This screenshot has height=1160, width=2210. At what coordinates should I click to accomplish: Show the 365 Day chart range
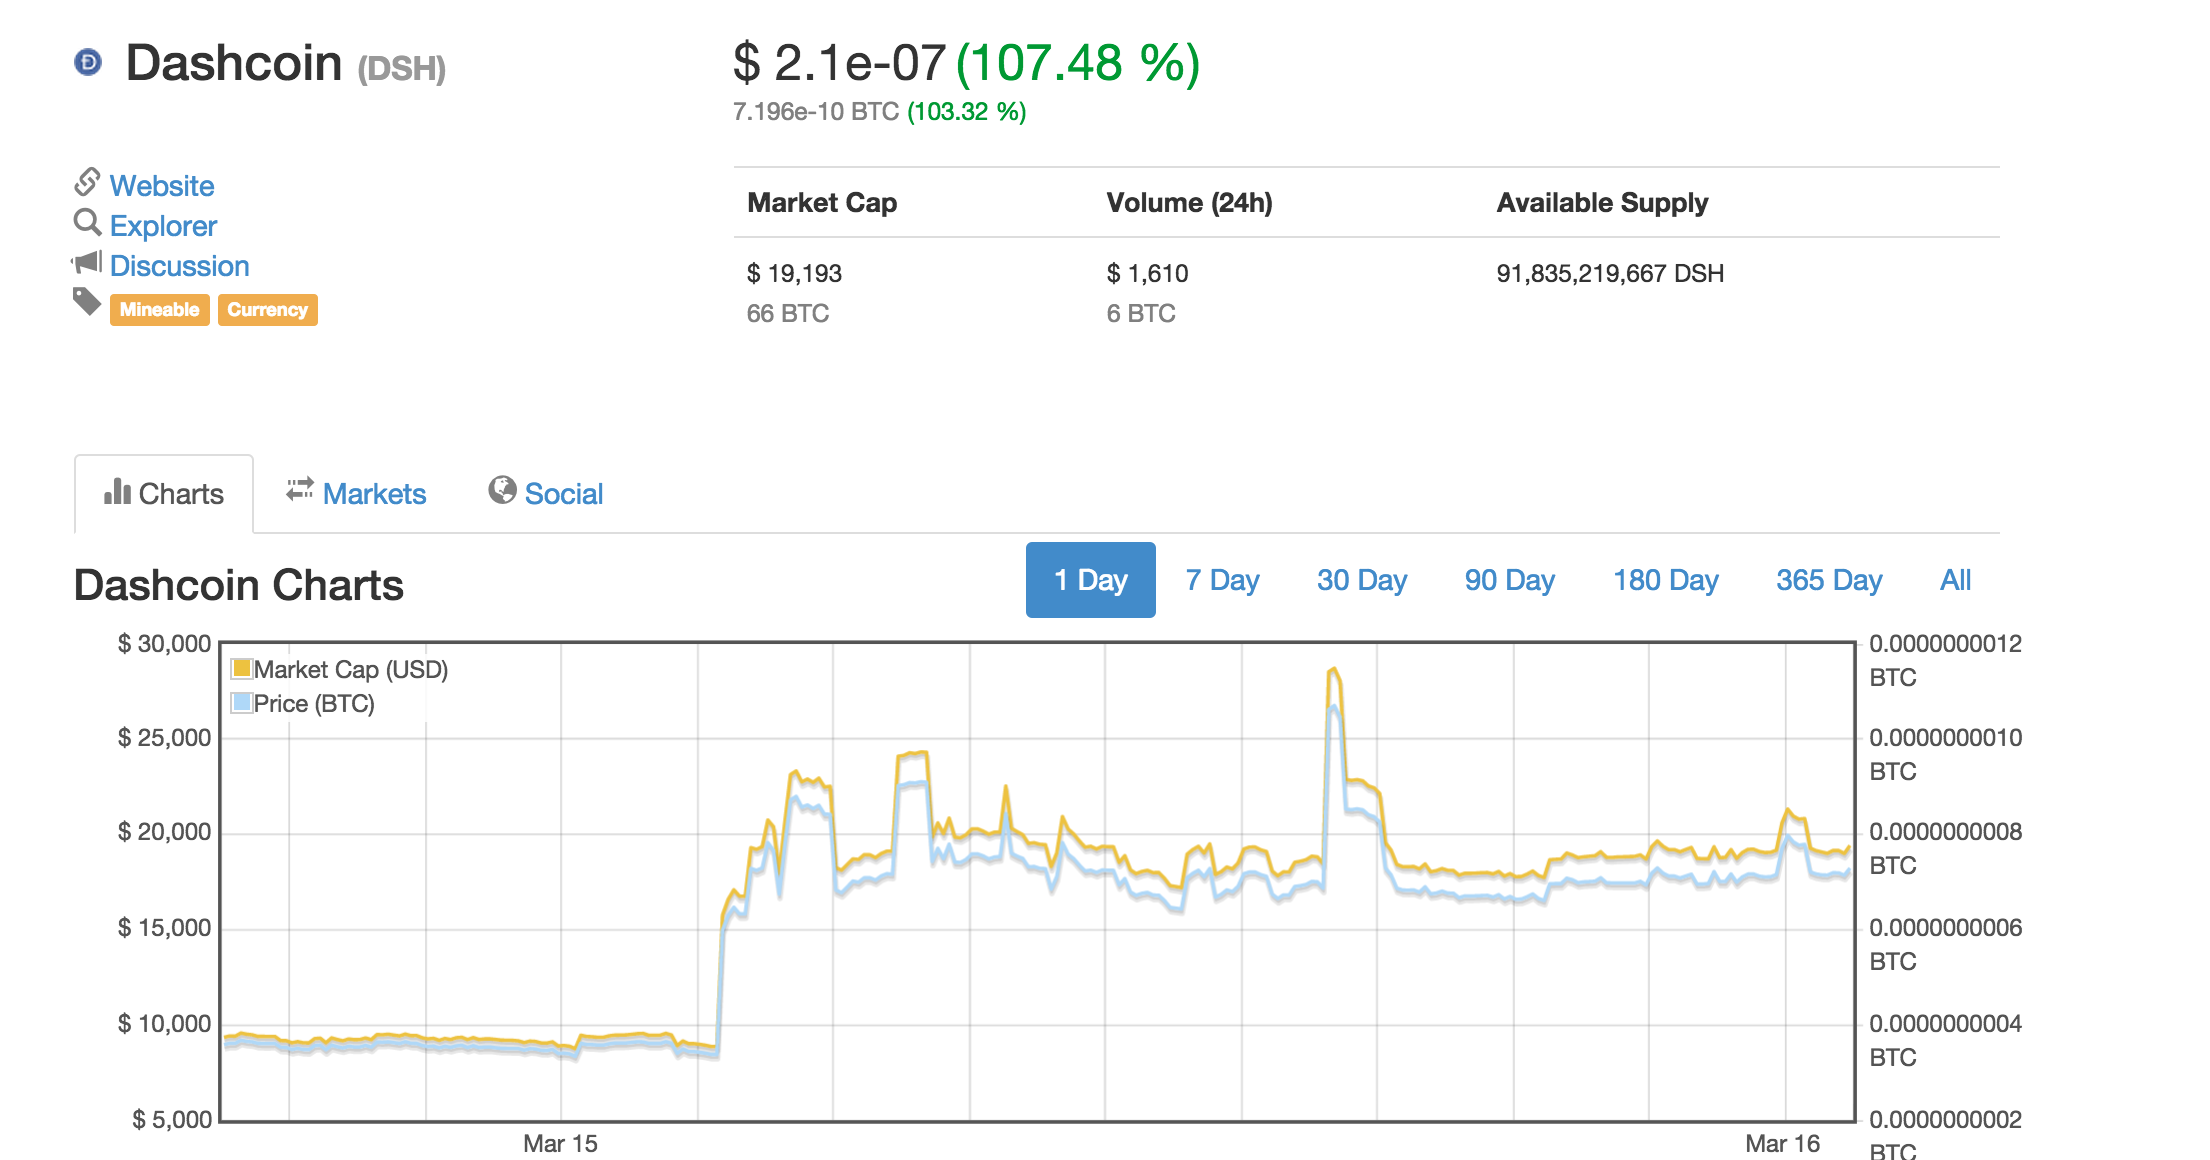[x=1829, y=580]
